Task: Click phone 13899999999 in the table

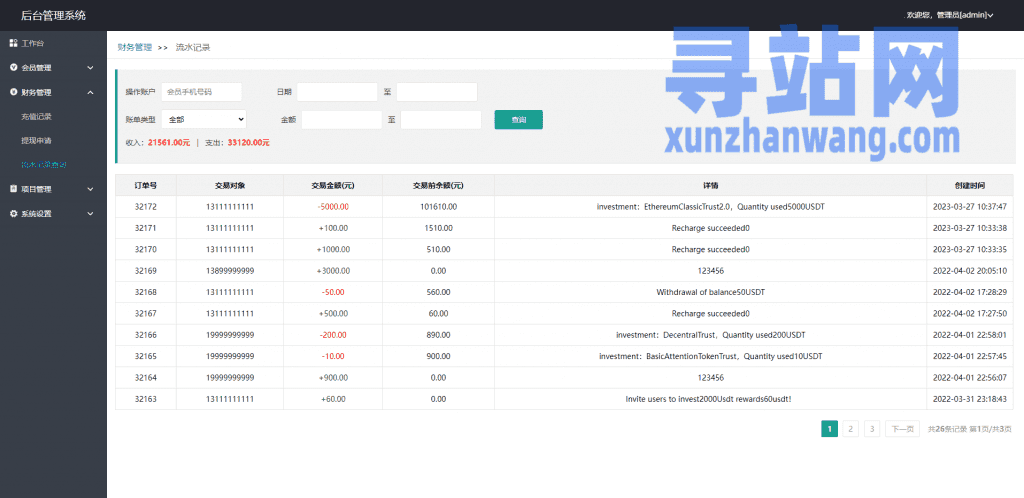Action: 230,271
